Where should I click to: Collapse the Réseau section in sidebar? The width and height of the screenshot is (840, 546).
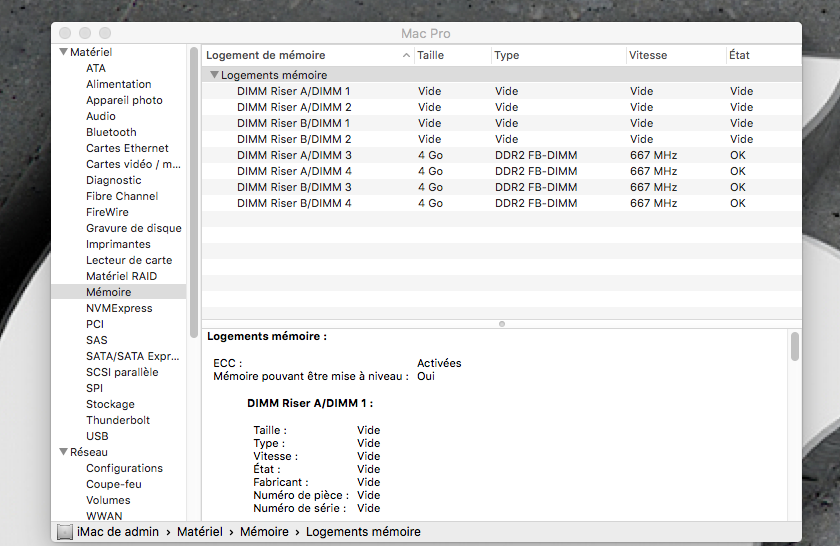click(x=63, y=452)
